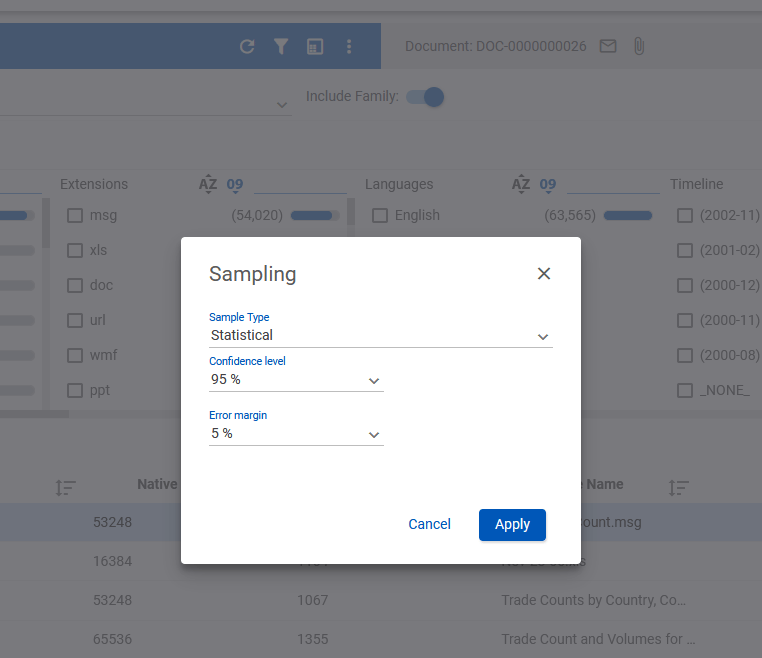Click the refresh icon in blue toolbar
The height and width of the screenshot is (658, 762).
click(x=247, y=47)
